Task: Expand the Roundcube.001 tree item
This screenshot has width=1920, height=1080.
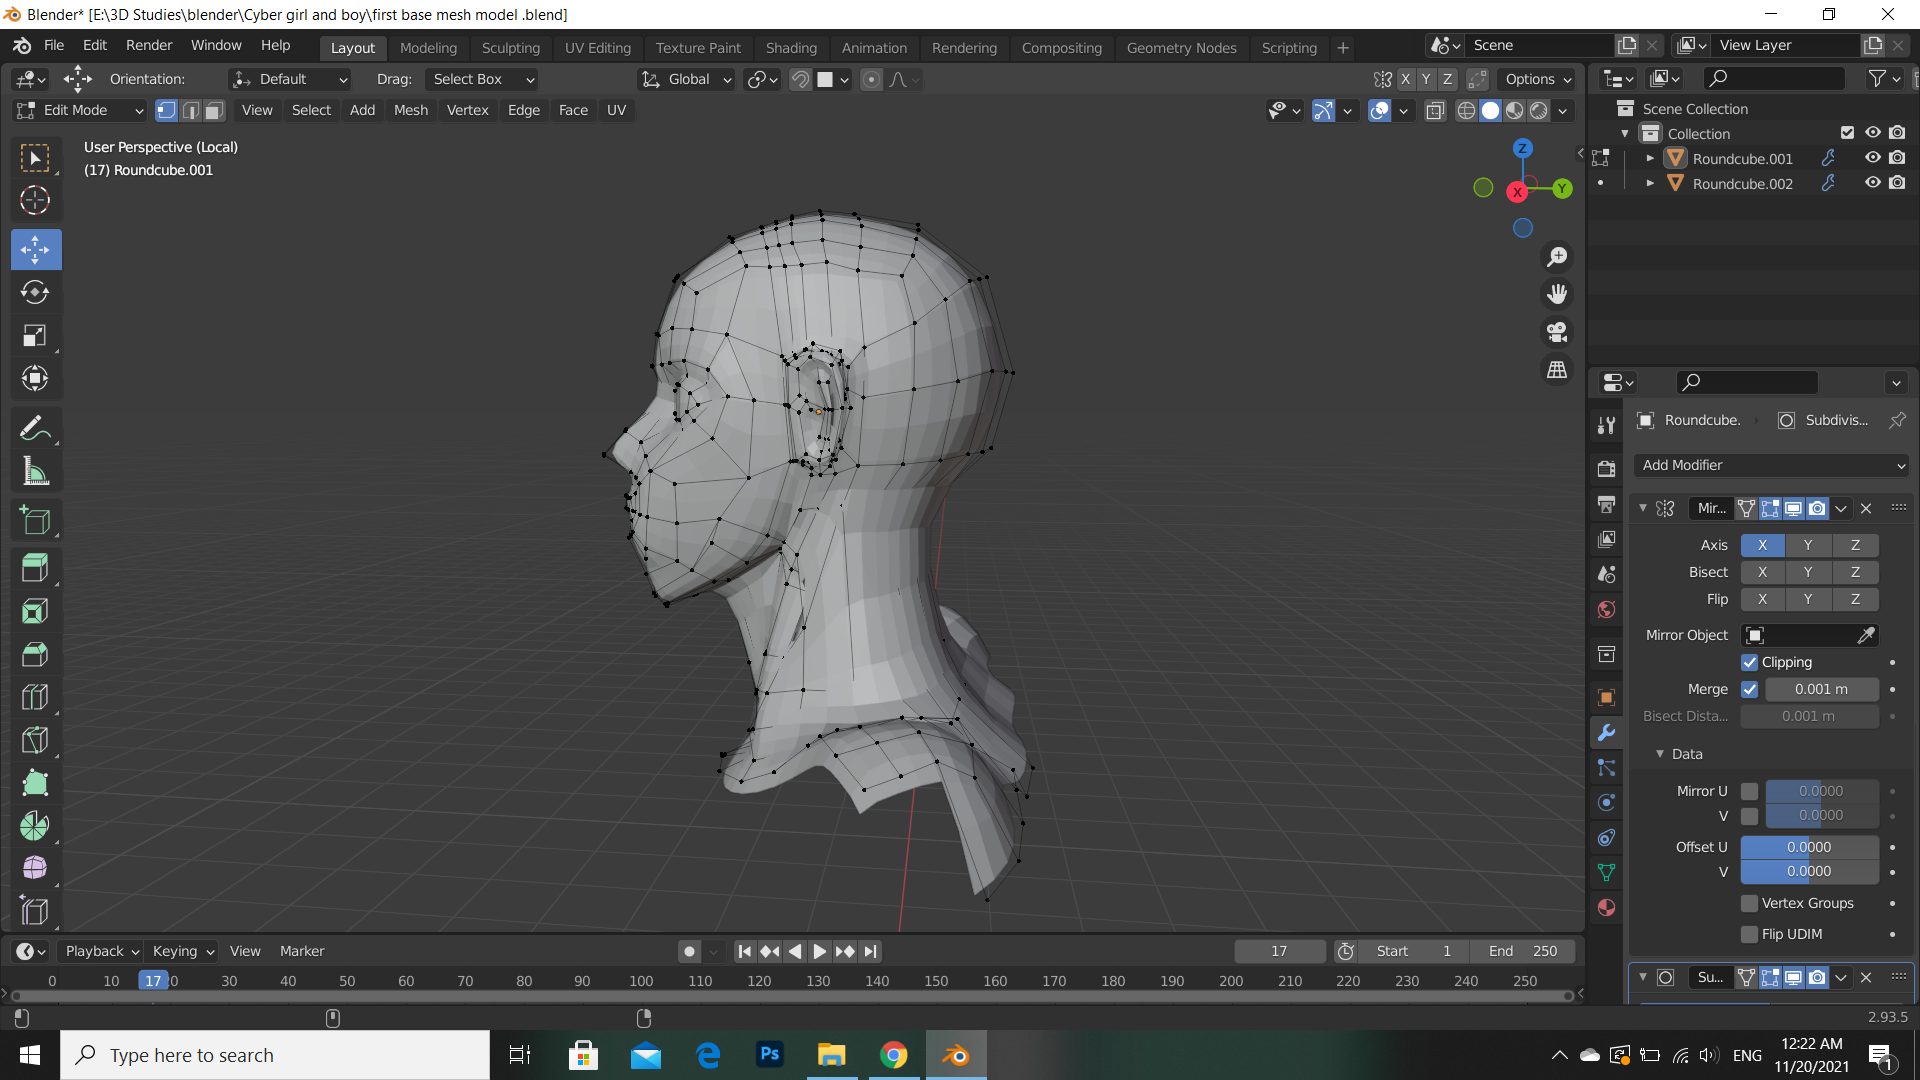Action: tap(1650, 158)
